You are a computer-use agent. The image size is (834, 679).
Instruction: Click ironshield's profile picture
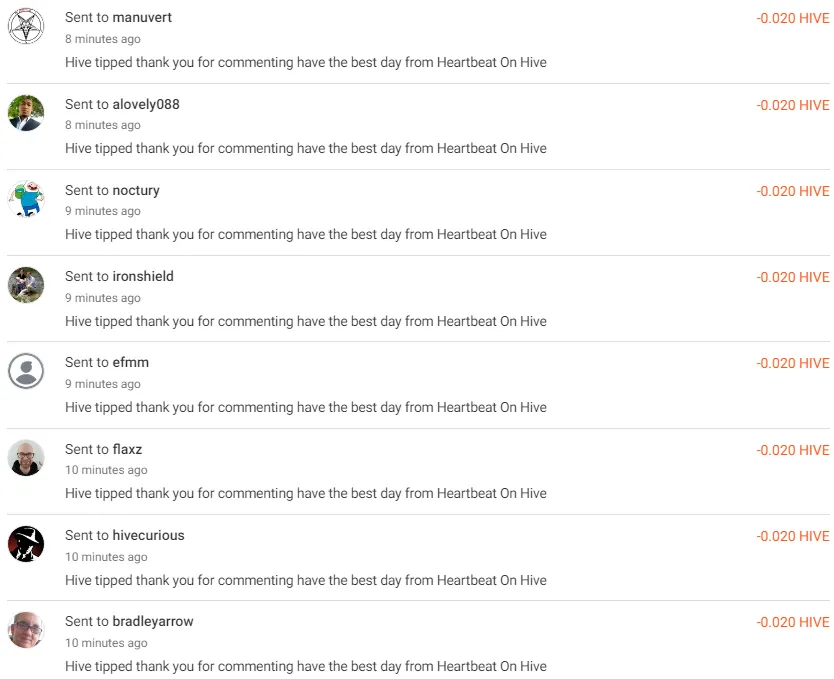click(x=26, y=285)
